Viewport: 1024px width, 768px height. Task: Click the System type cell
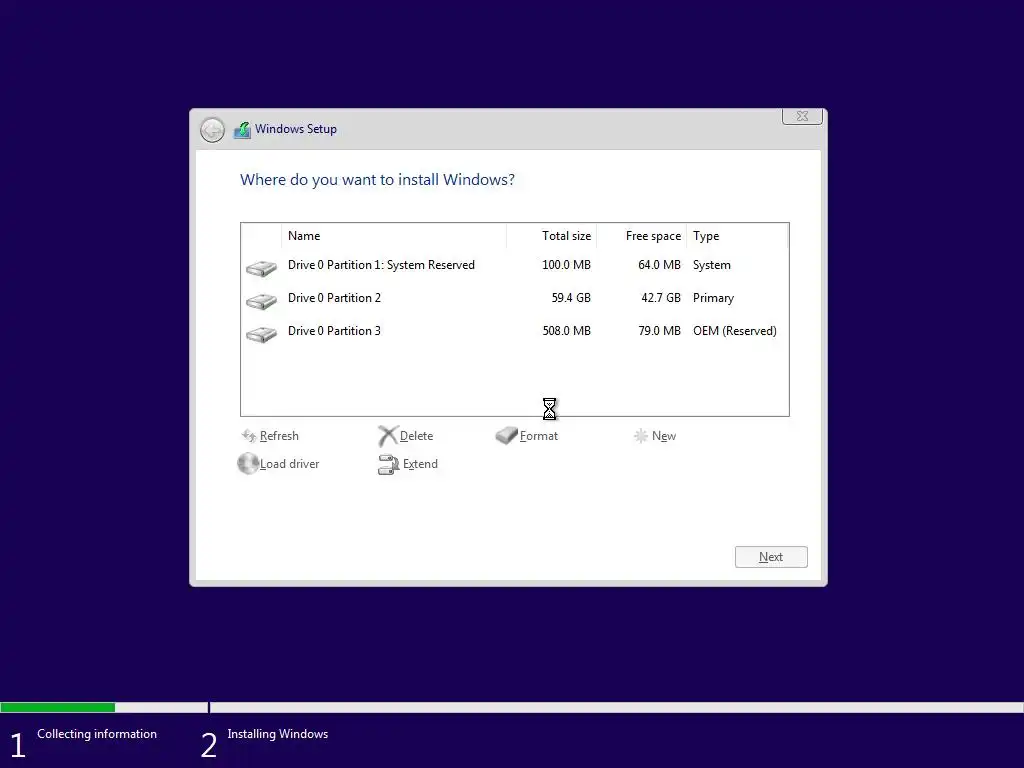tap(712, 265)
